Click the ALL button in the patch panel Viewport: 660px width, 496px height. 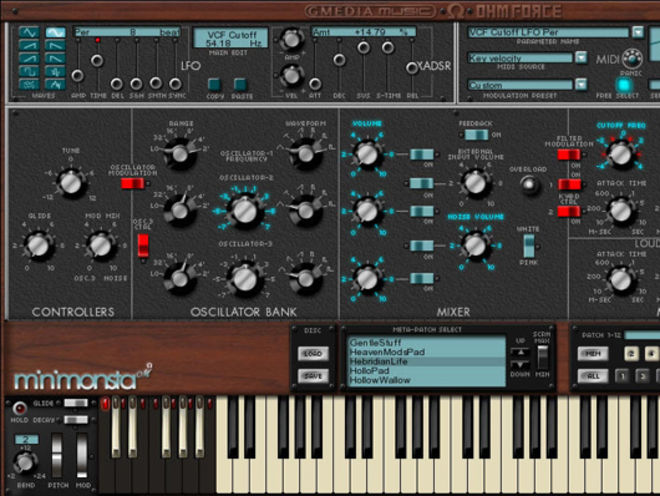click(593, 376)
